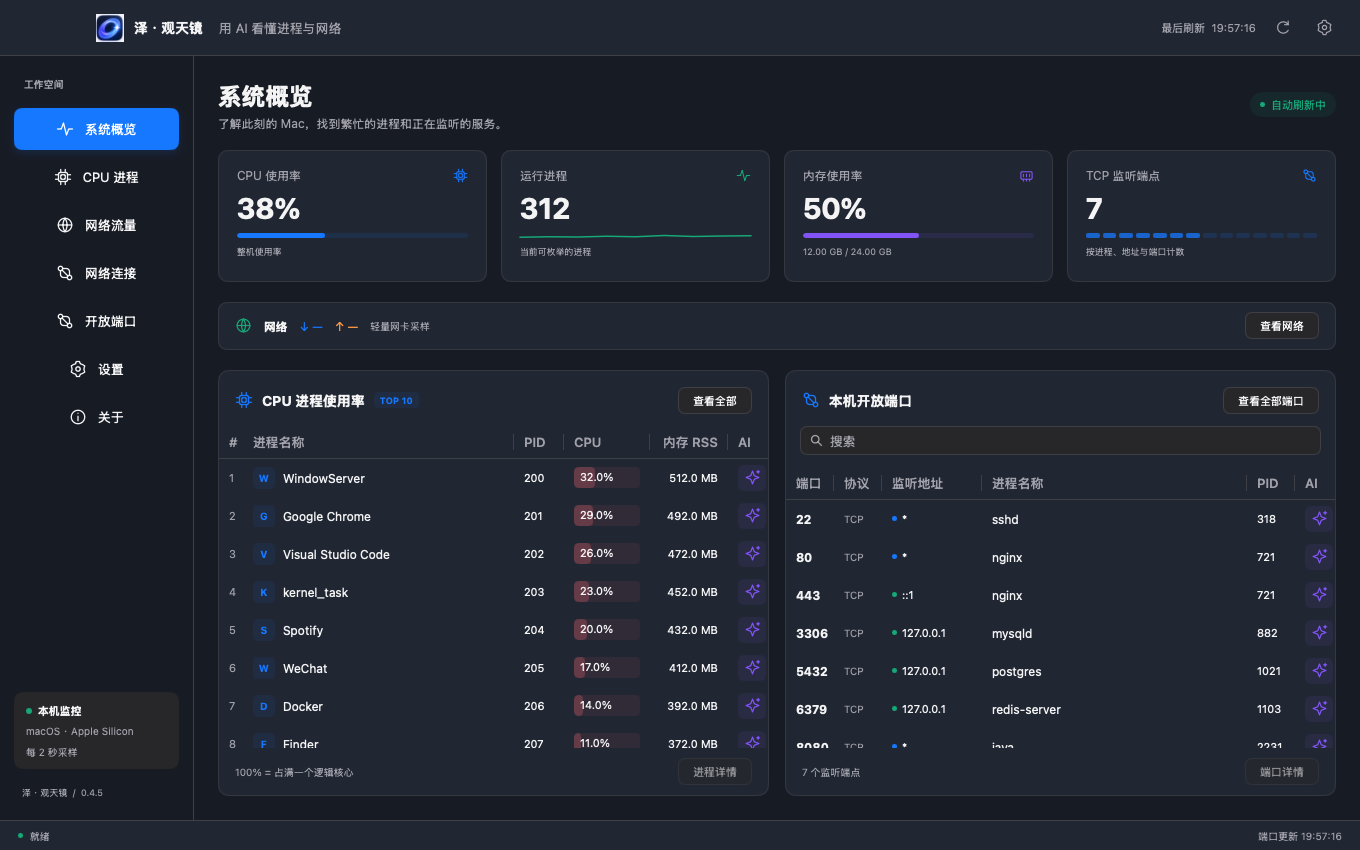
Task: Click the CPU chip icon in CPU 使用率 card
Action: point(460,175)
